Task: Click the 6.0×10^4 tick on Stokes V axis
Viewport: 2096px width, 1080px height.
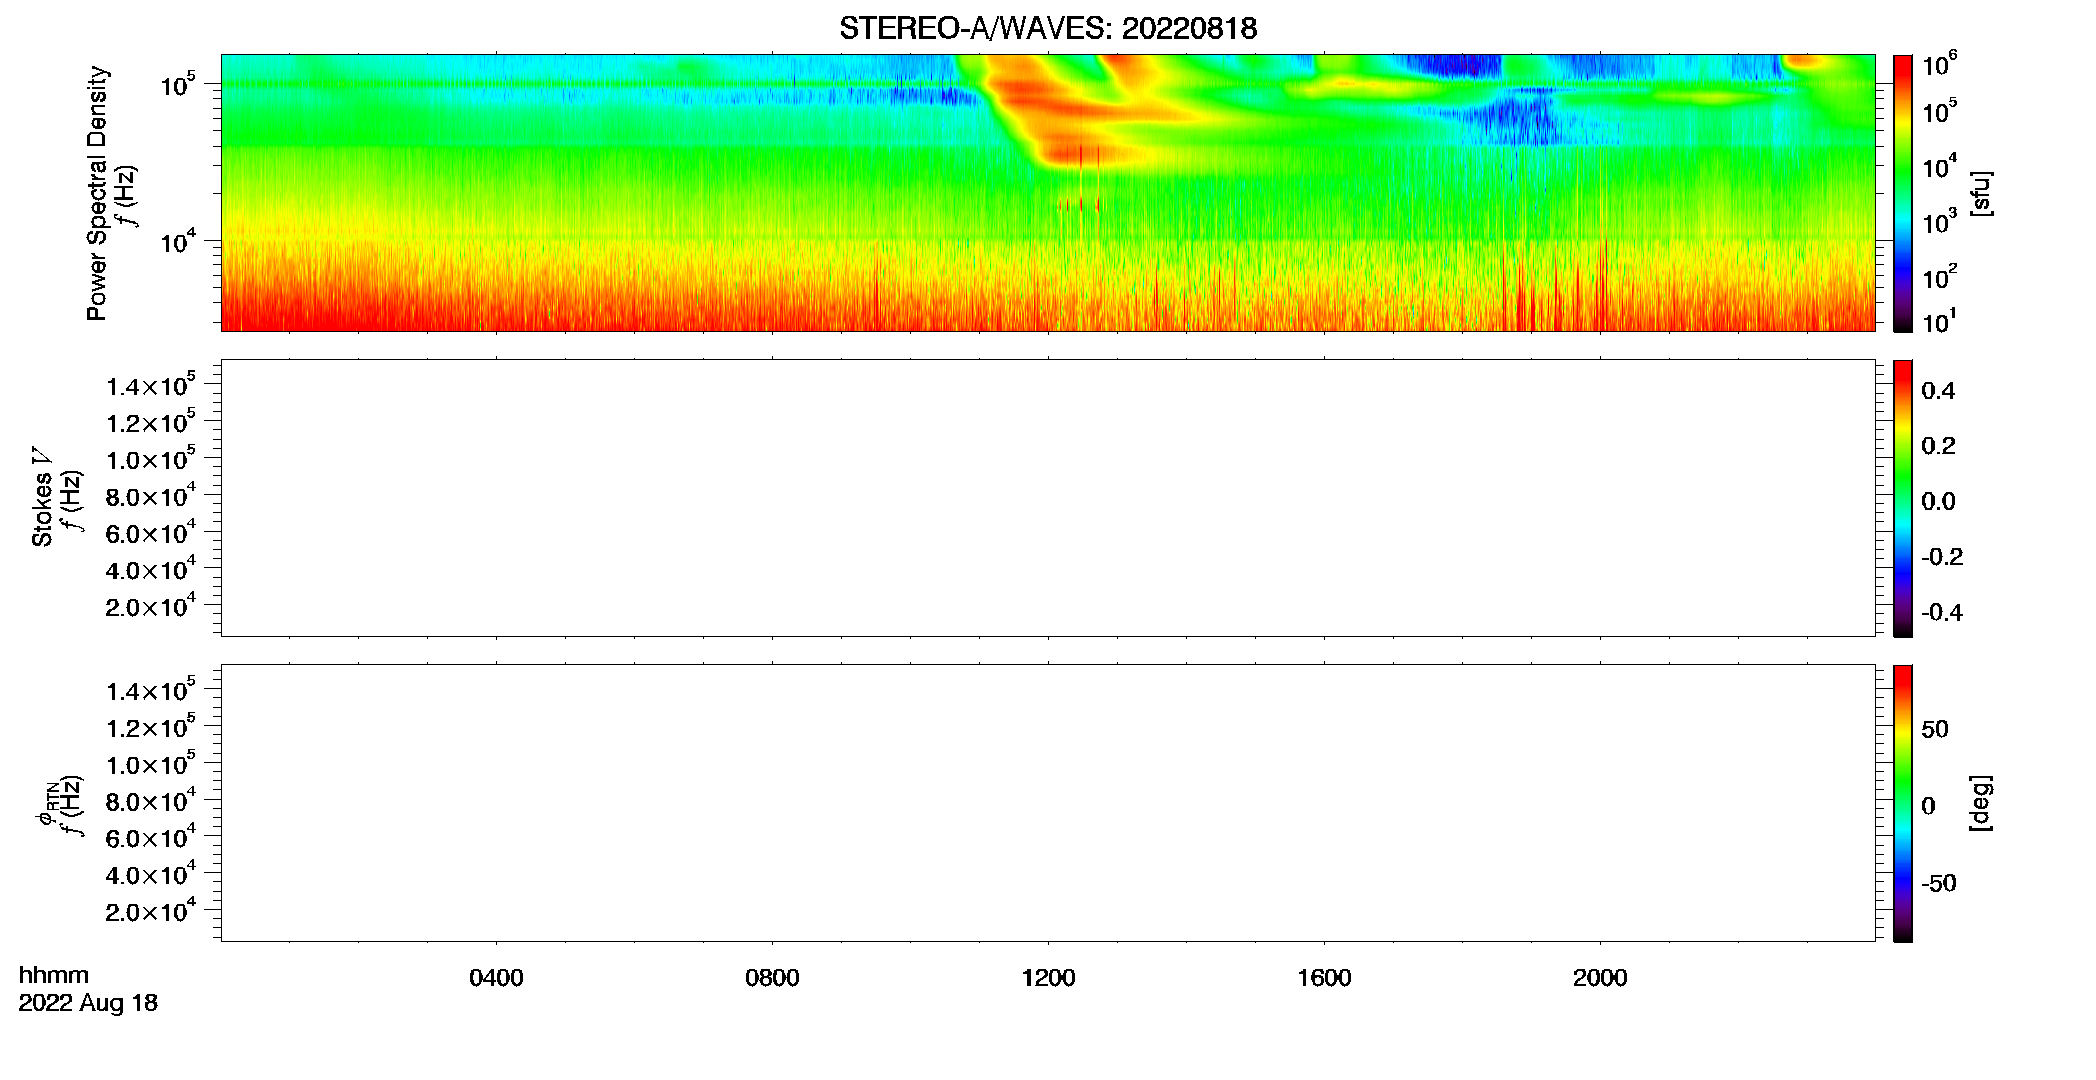Action: (151, 533)
